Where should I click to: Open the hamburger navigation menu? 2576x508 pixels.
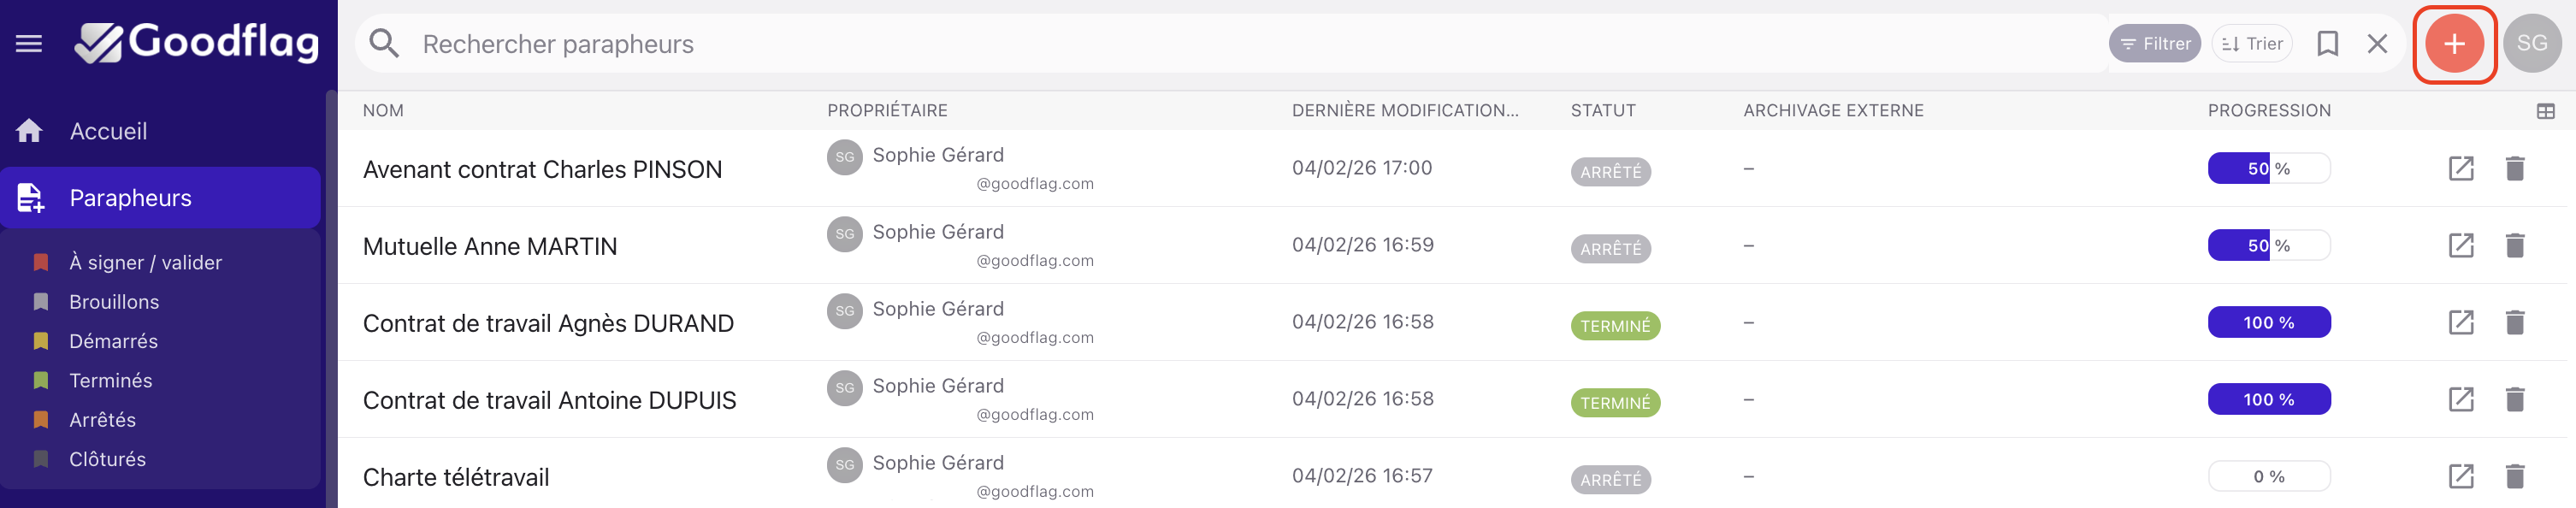click(x=29, y=43)
